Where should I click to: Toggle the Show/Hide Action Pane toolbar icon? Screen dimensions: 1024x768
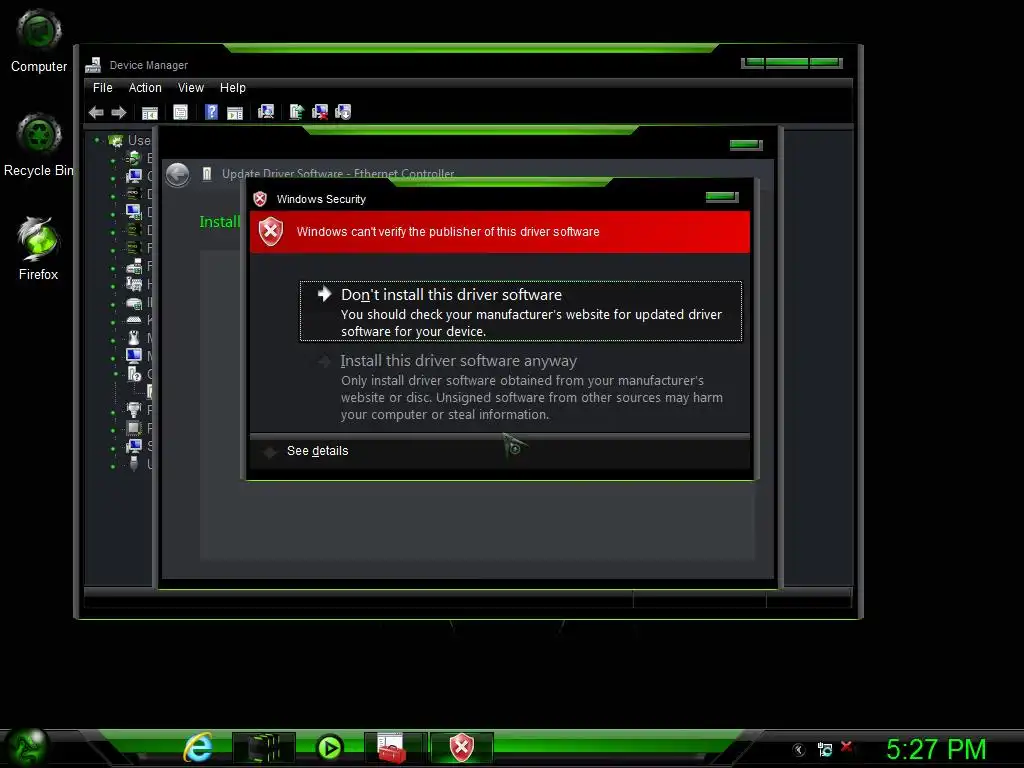click(235, 112)
